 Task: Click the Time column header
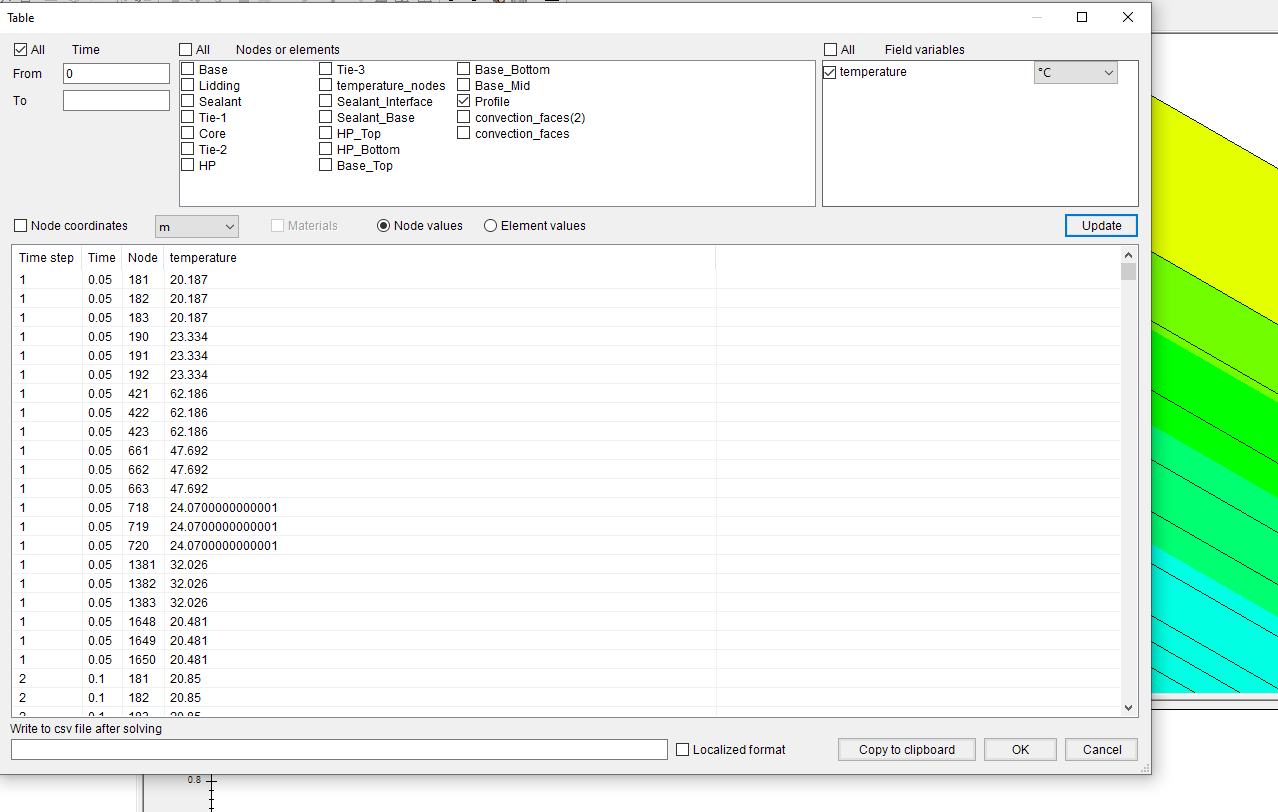click(102, 258)
